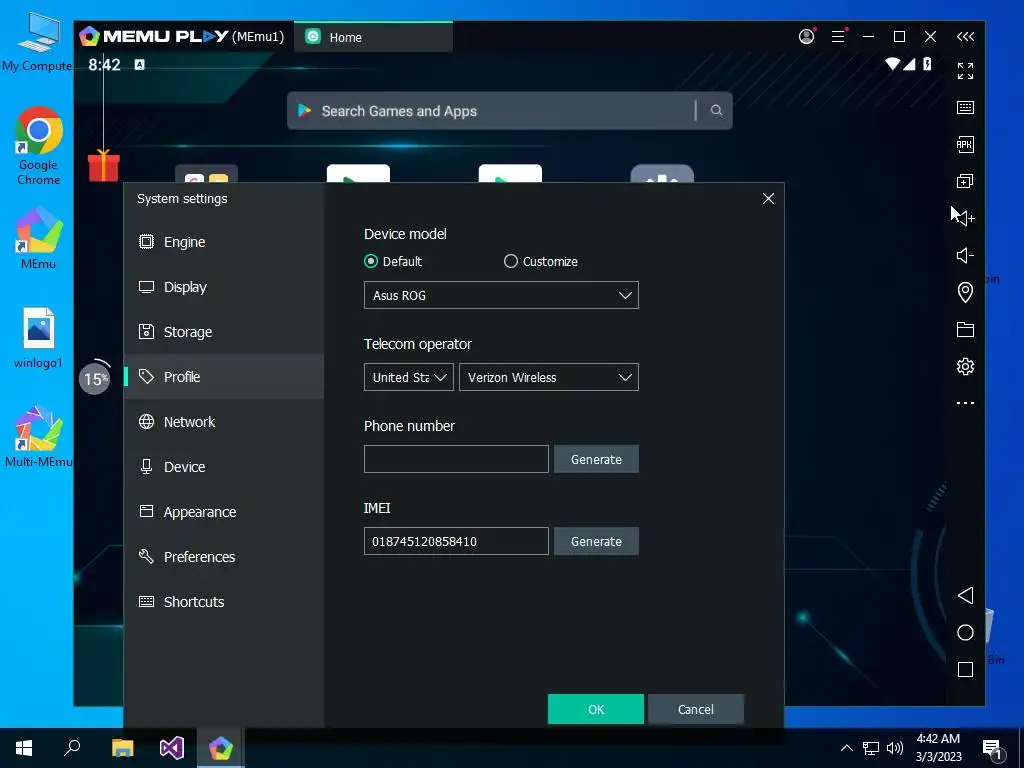Select MEmu desktop shortcut icon
Viewport: 1024px width, 768px height.
coord(39,238)
